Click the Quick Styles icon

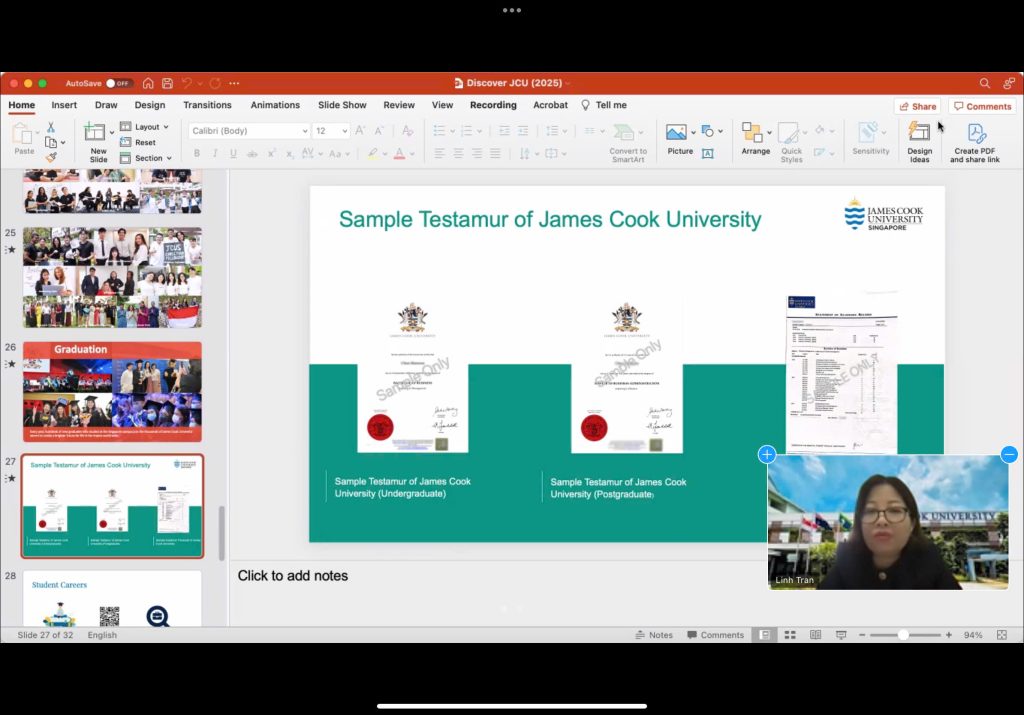[x=789, y=133]
